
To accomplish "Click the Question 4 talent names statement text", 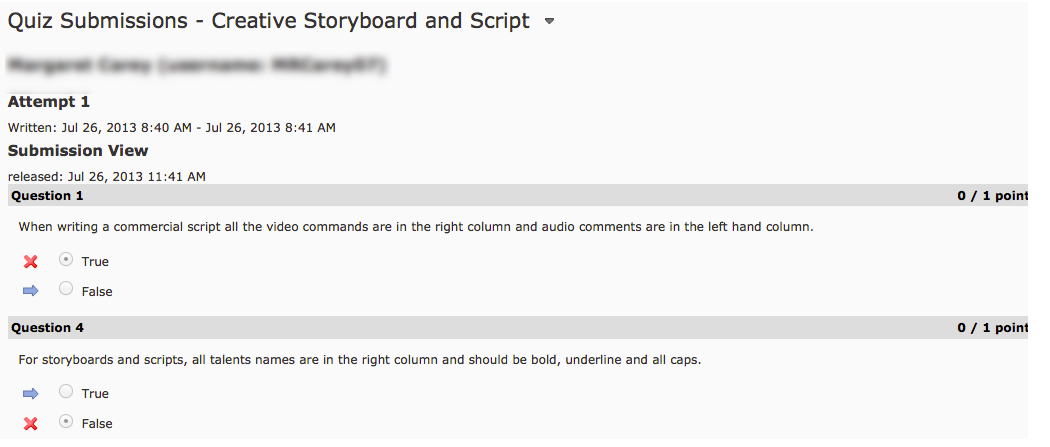I will coord(360,360).
